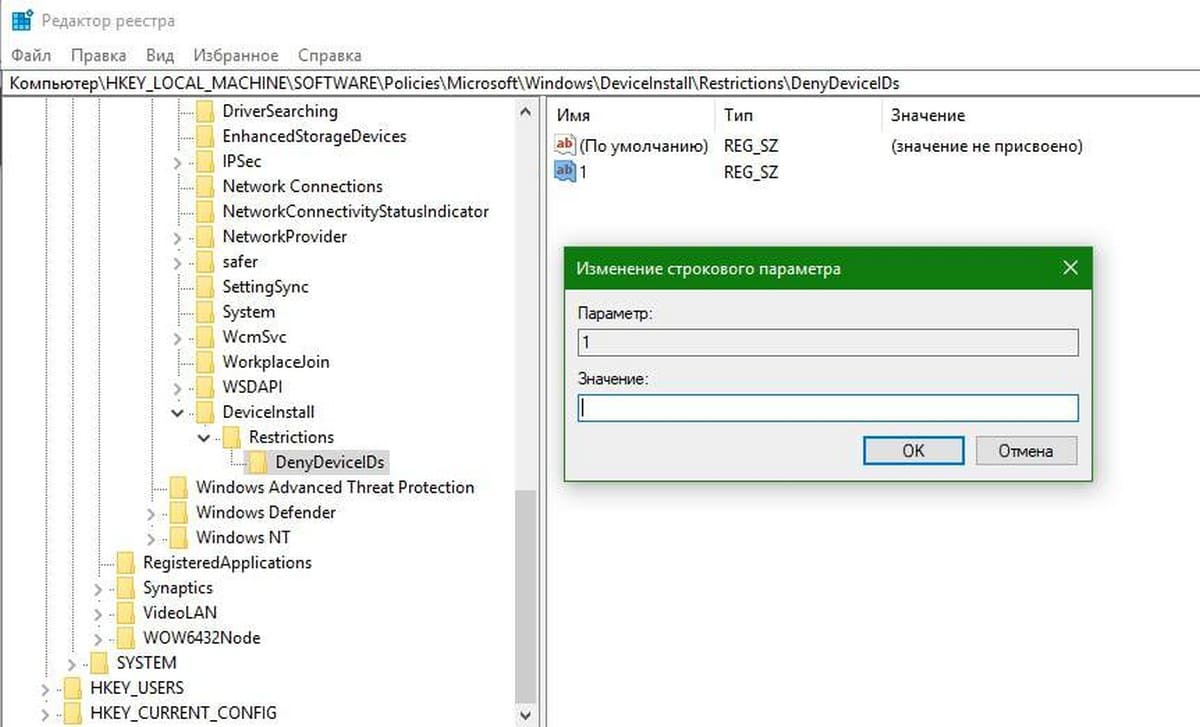Viewport: 1200px width, 727px height.
Task: Open the Файл menu
Action: (x=31, y=55)
